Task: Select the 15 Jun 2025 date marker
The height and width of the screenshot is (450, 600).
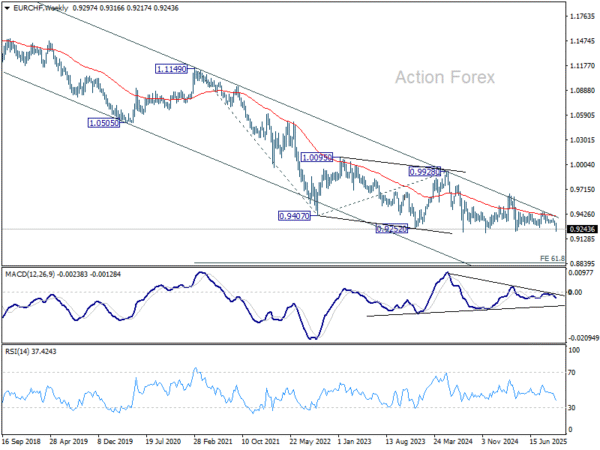Action: (x=548, y=439)
